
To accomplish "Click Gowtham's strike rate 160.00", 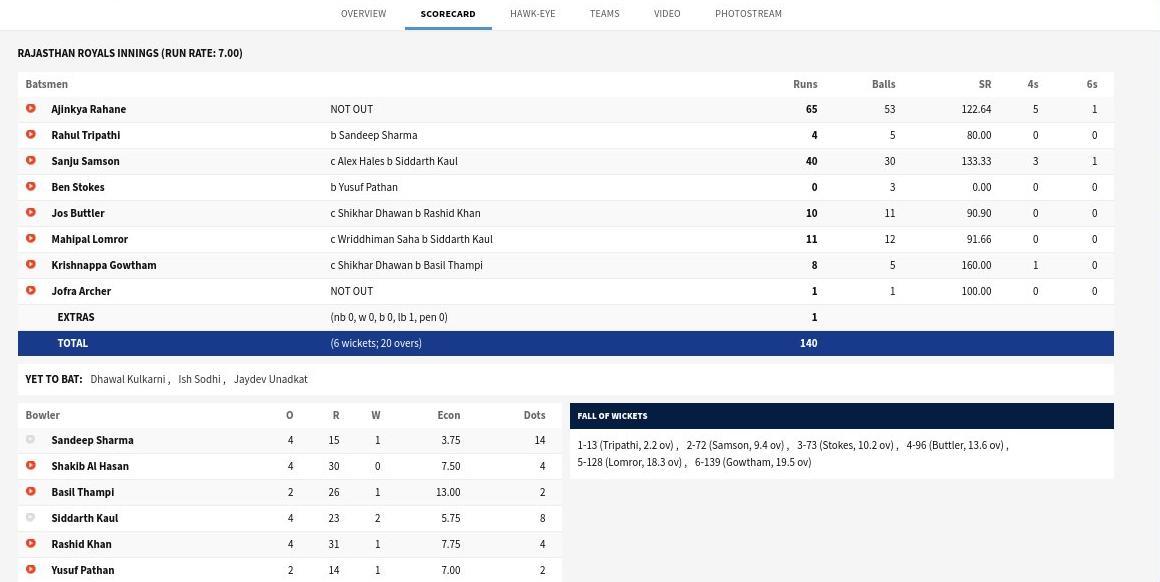I will [x=977, y=265].
